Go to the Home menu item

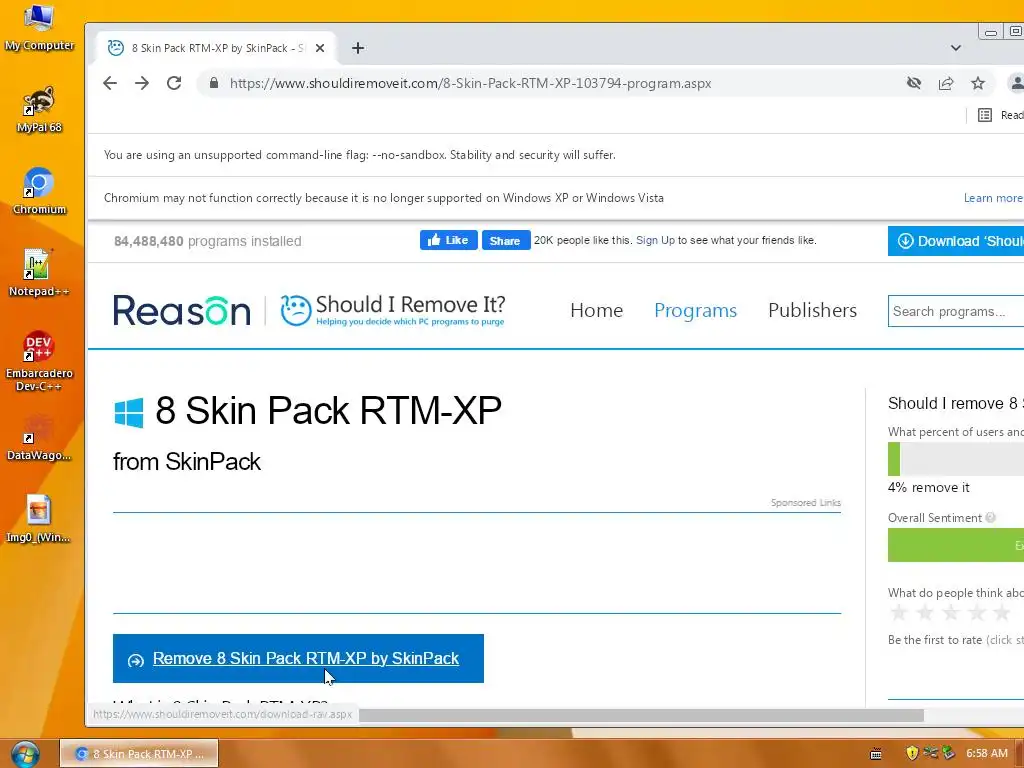click(x=596, y=310)
